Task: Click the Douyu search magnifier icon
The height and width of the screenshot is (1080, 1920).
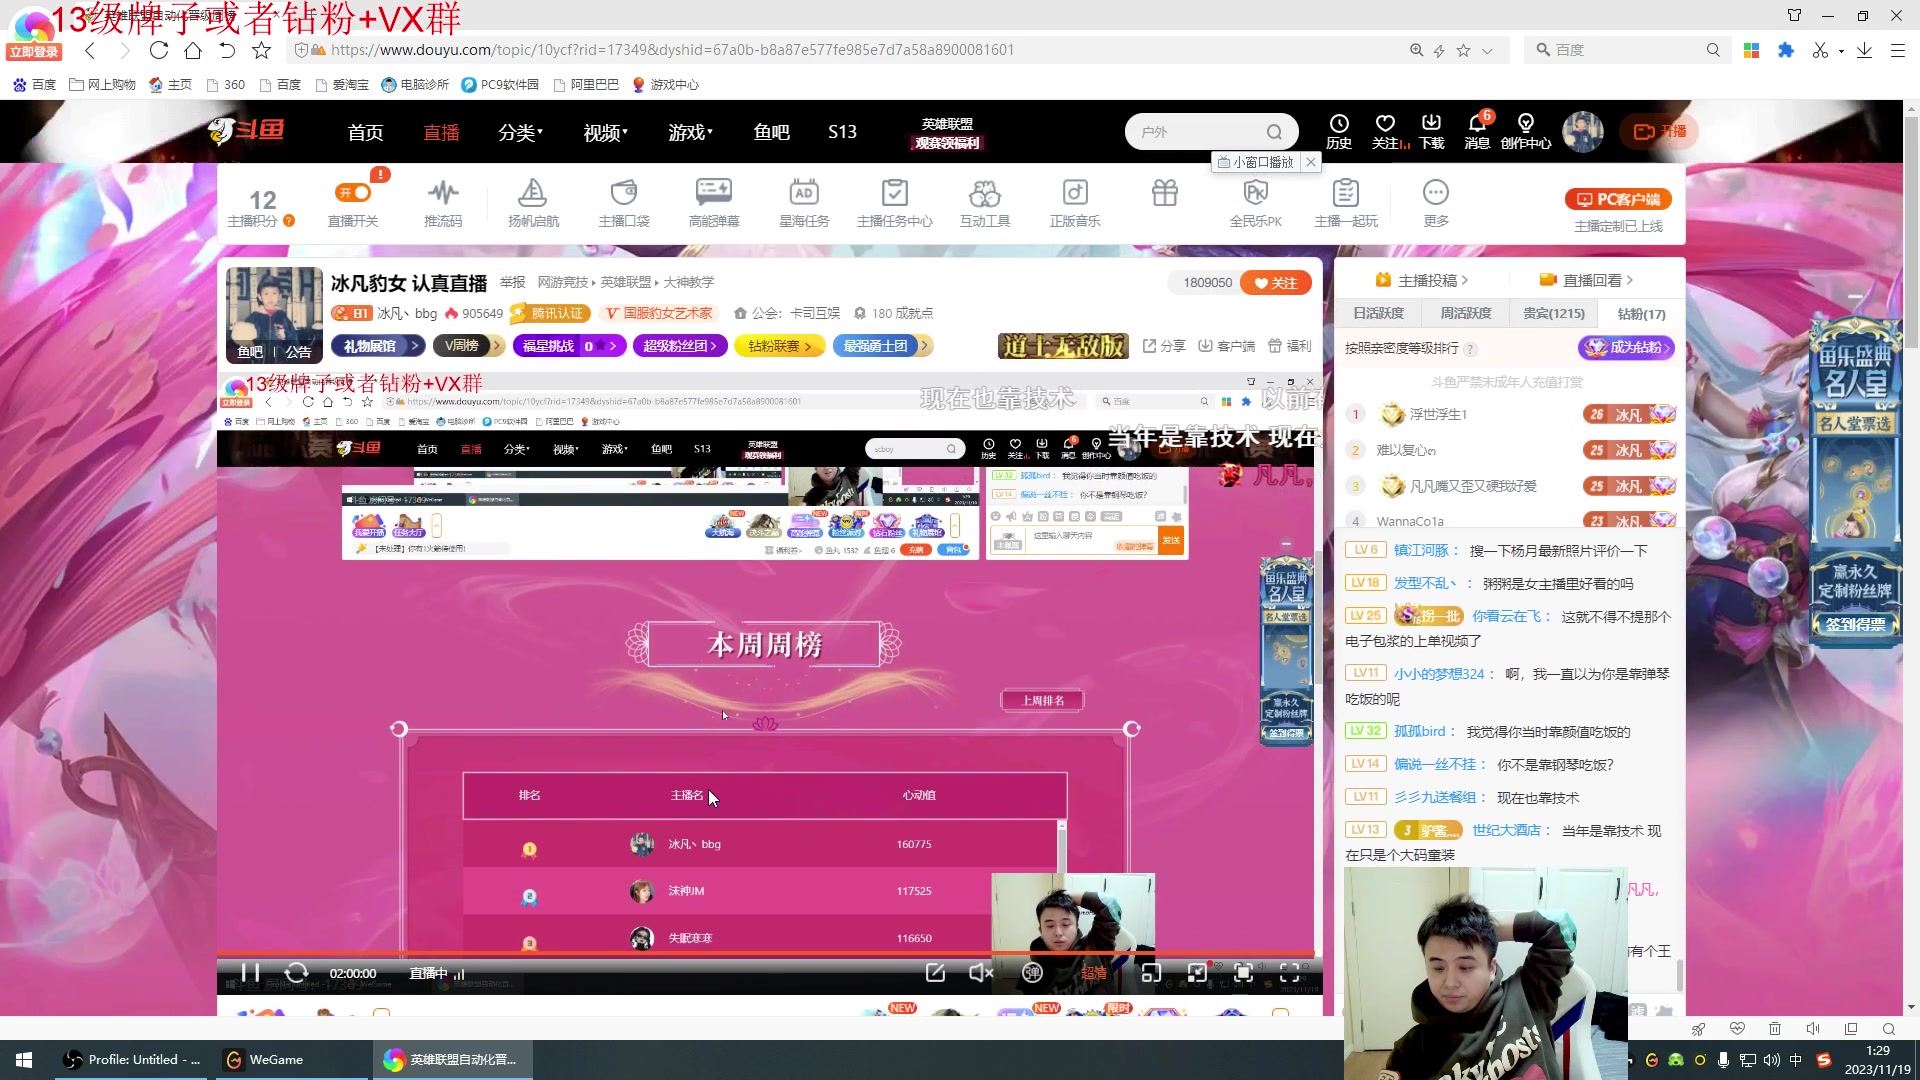Action: coord(1274,132)
